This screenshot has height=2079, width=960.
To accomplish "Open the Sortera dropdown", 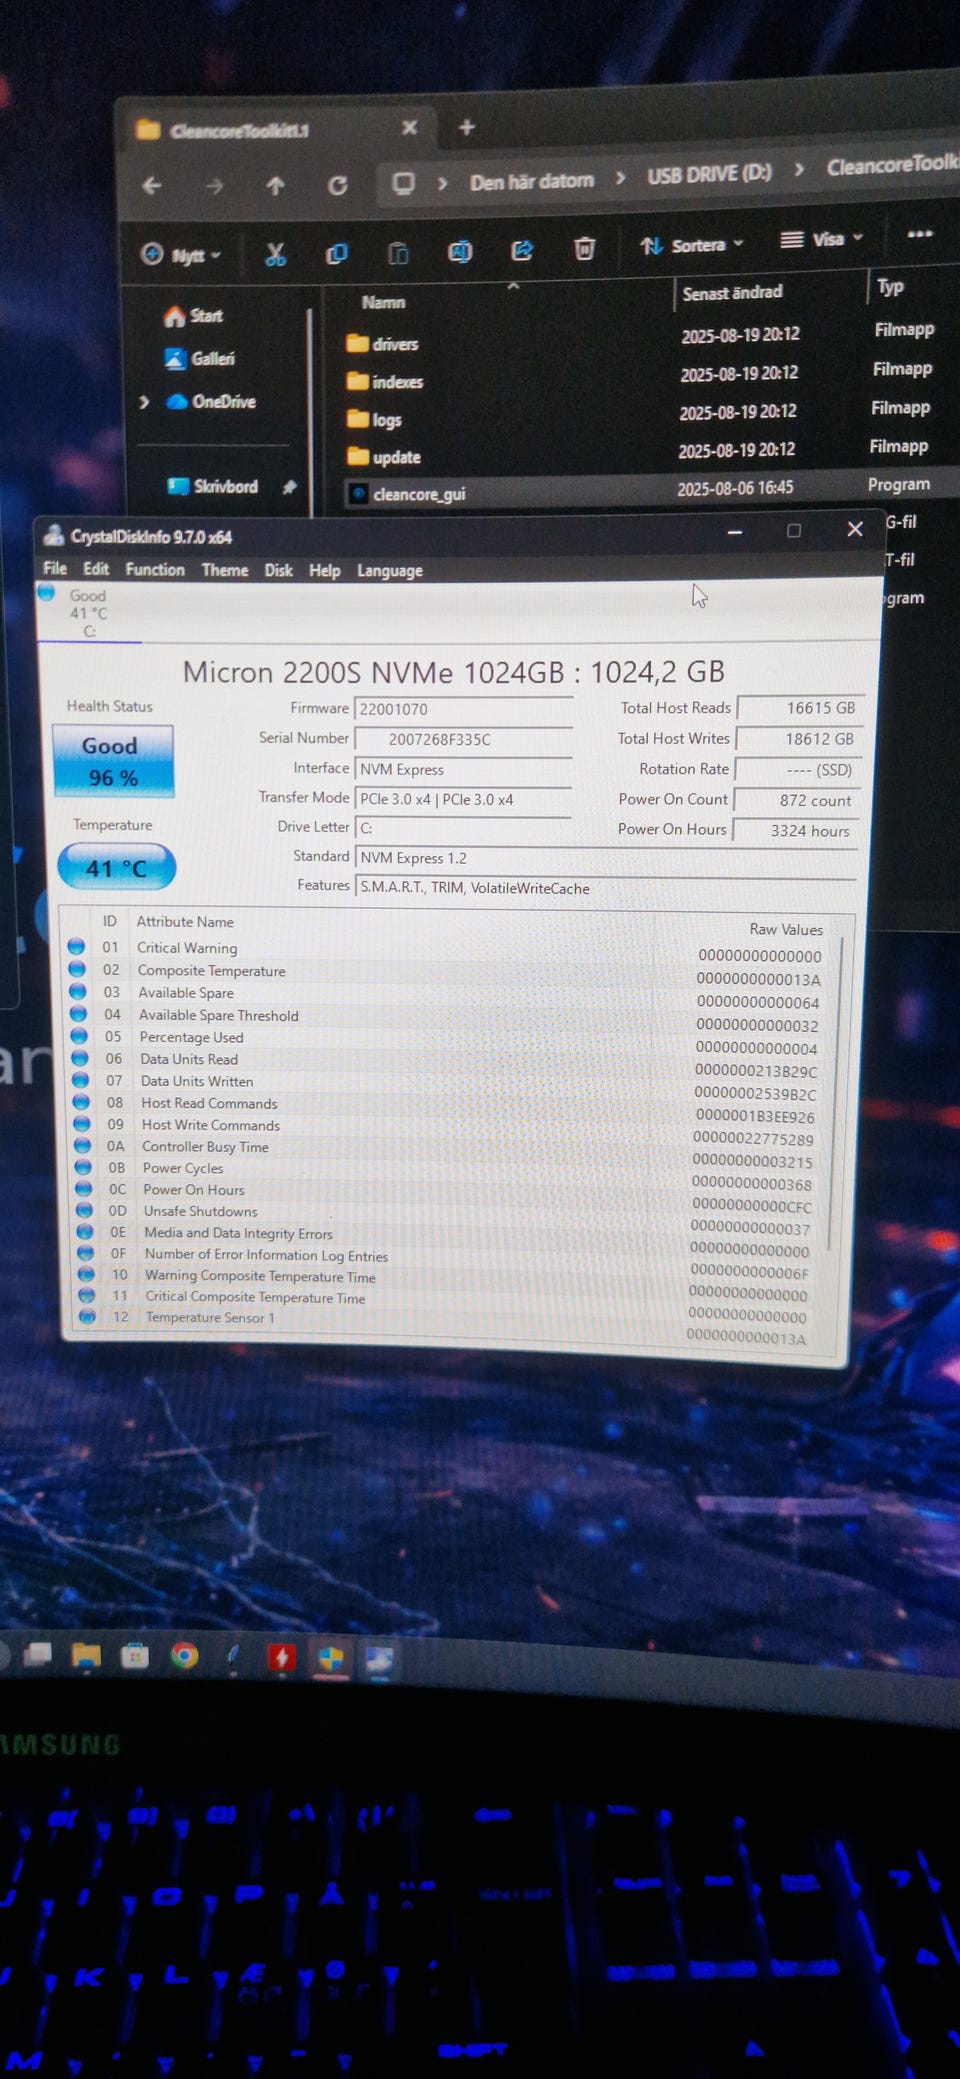I will pos(693,245).
